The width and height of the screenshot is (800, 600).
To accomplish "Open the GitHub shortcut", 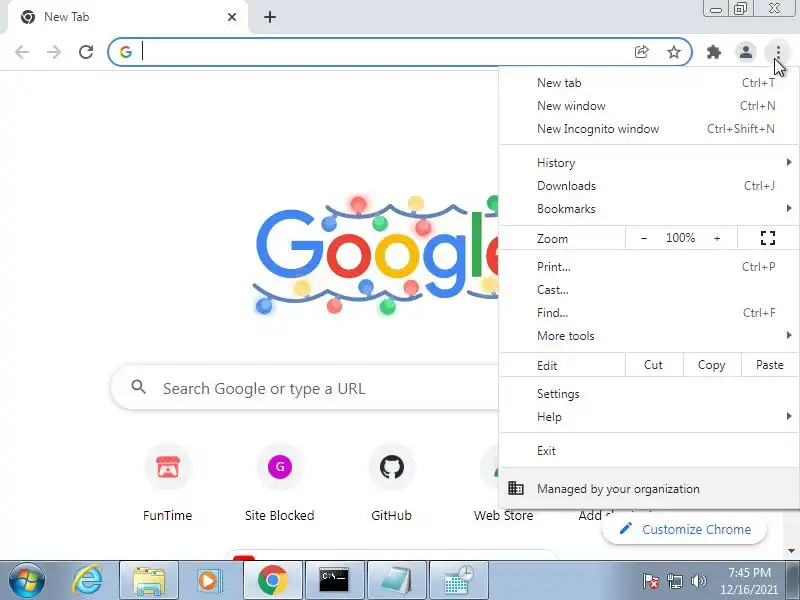I will pyautogui.click(x=391, y=484).
